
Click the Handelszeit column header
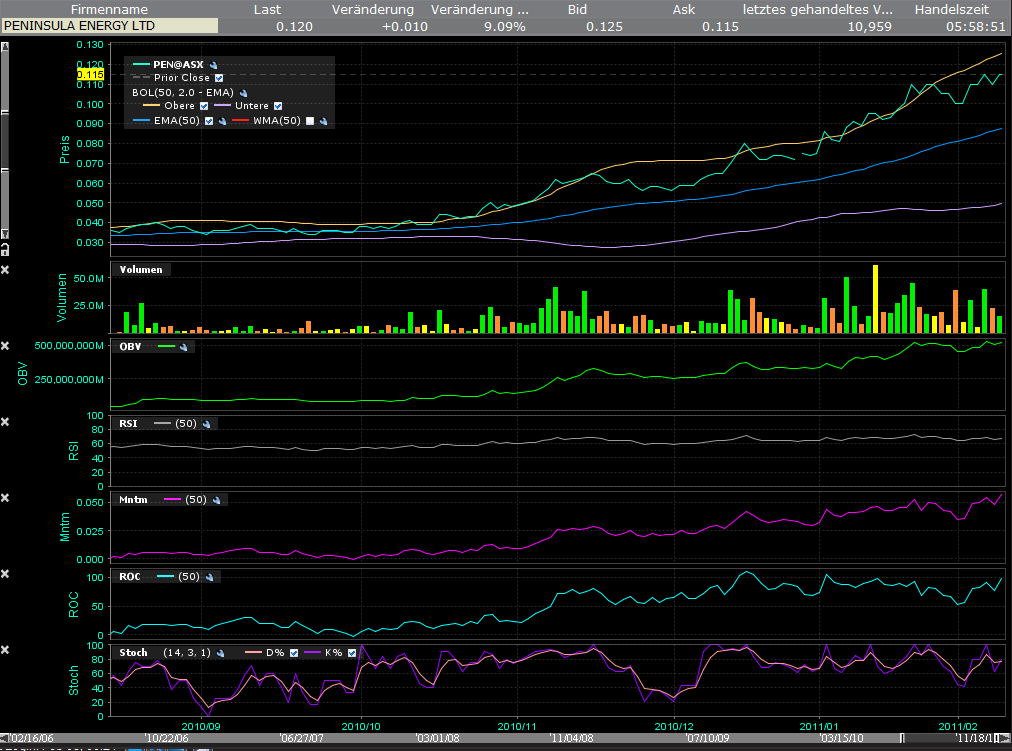point(950,9)
